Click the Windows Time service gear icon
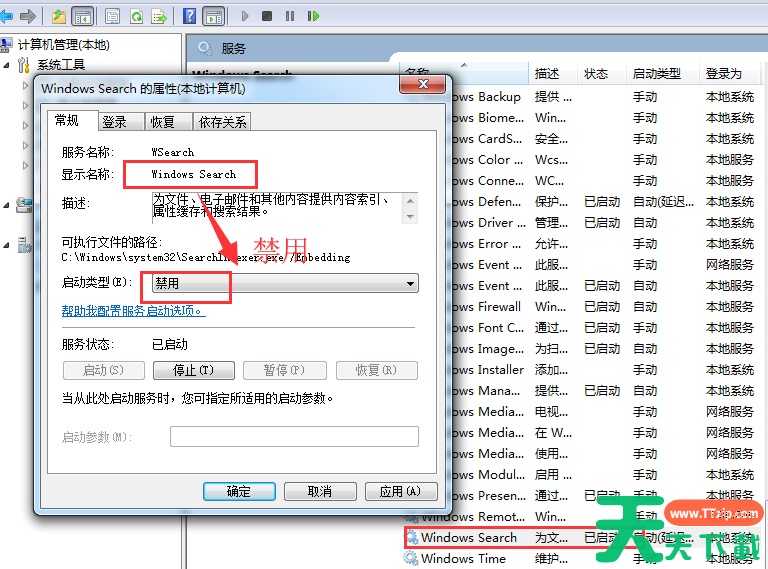Screen dimensions: 768x569 click(411, 558)
